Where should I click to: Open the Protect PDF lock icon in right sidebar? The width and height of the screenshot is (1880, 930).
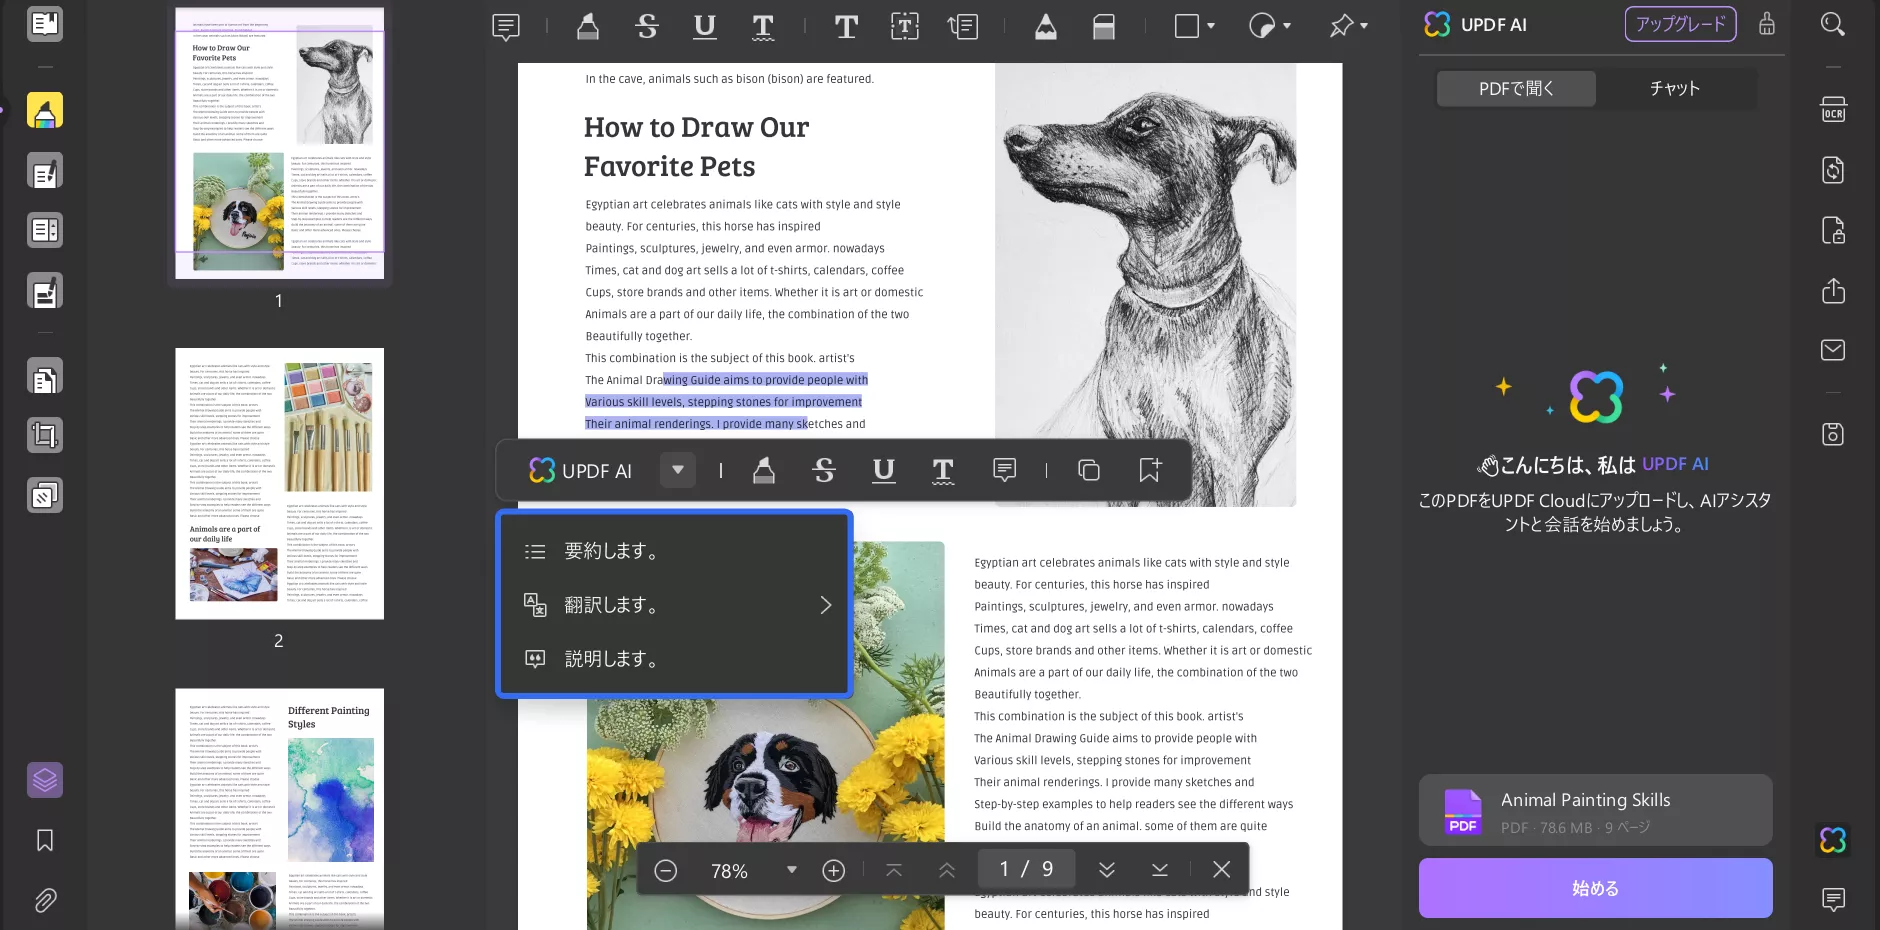point(1833,231)
